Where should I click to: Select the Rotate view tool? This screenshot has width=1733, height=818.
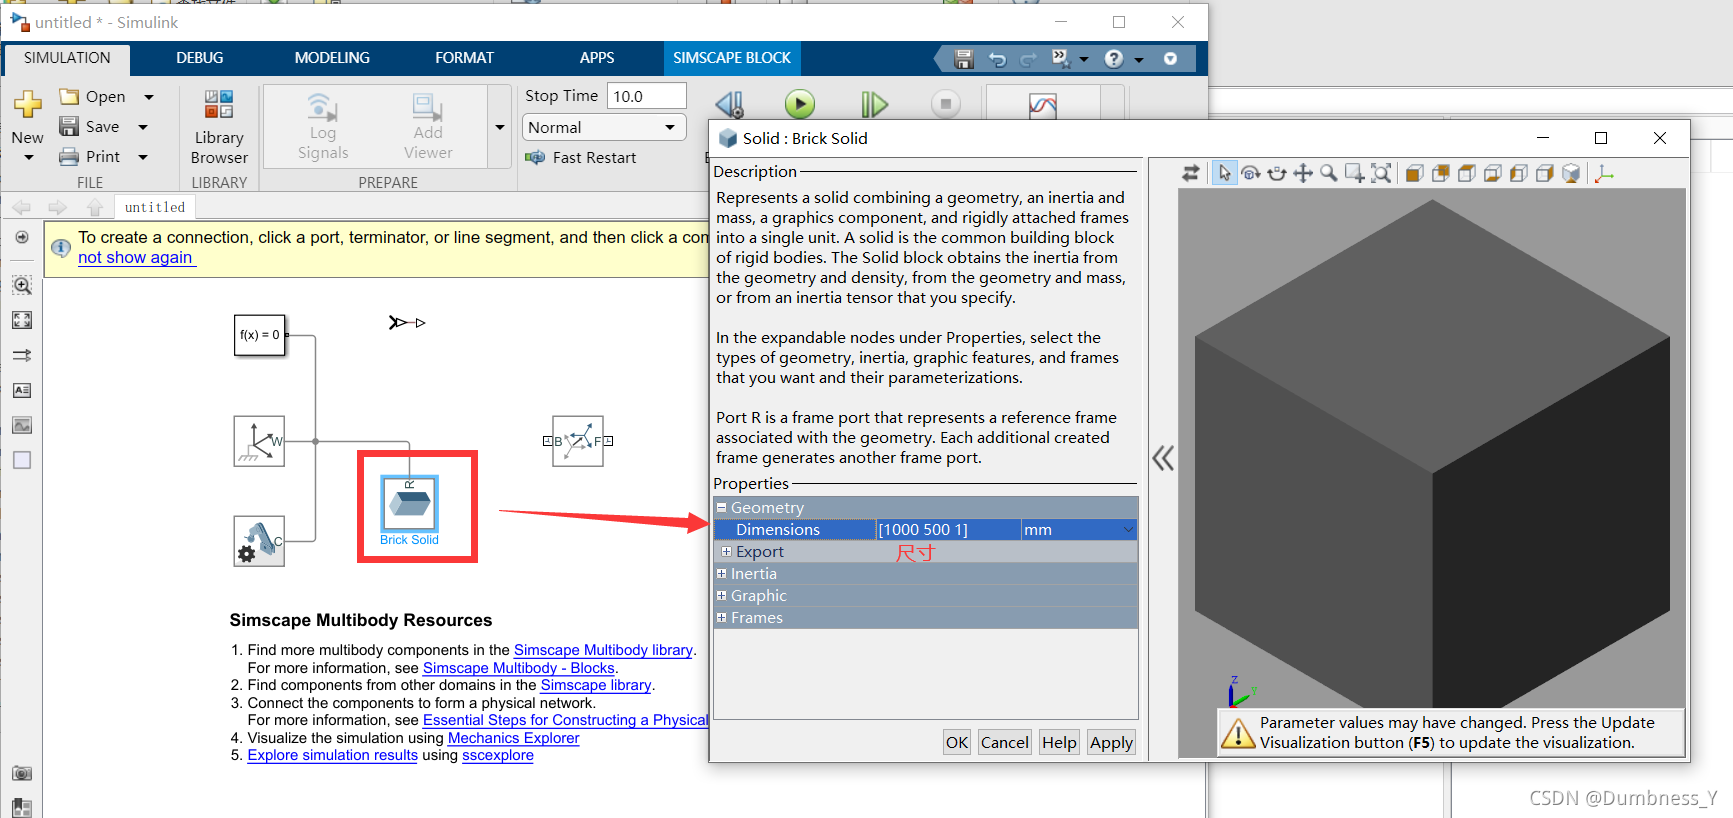(x=1250, y=173)
